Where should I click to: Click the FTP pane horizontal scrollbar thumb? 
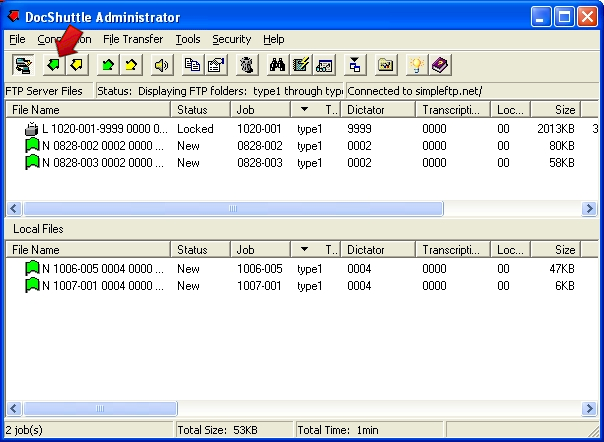point(233,208)
